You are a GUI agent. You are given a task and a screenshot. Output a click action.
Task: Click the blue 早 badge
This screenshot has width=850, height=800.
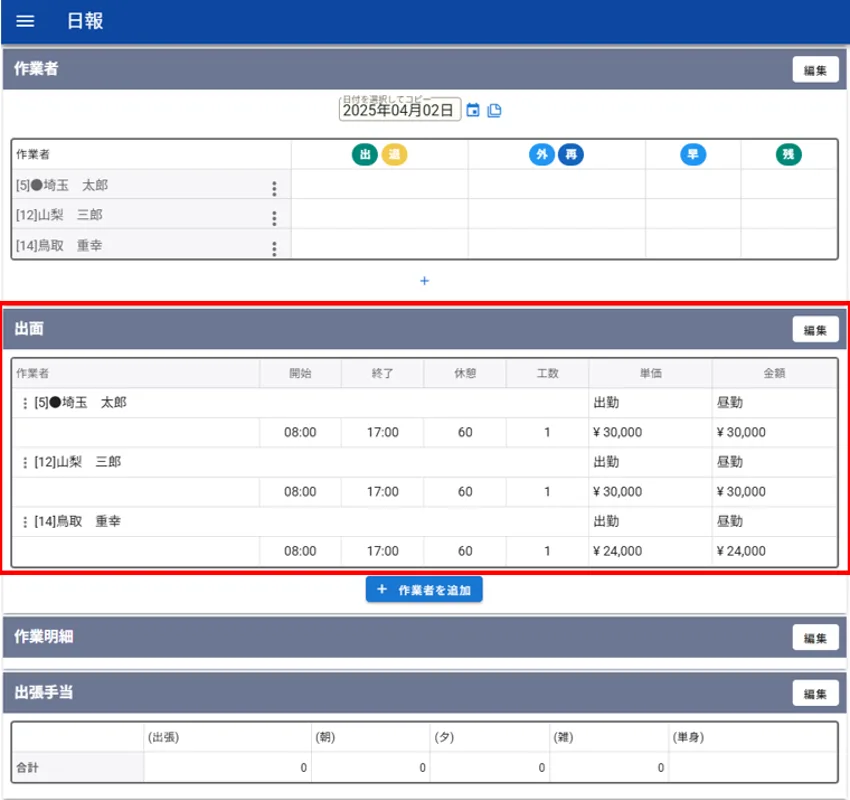693,154
